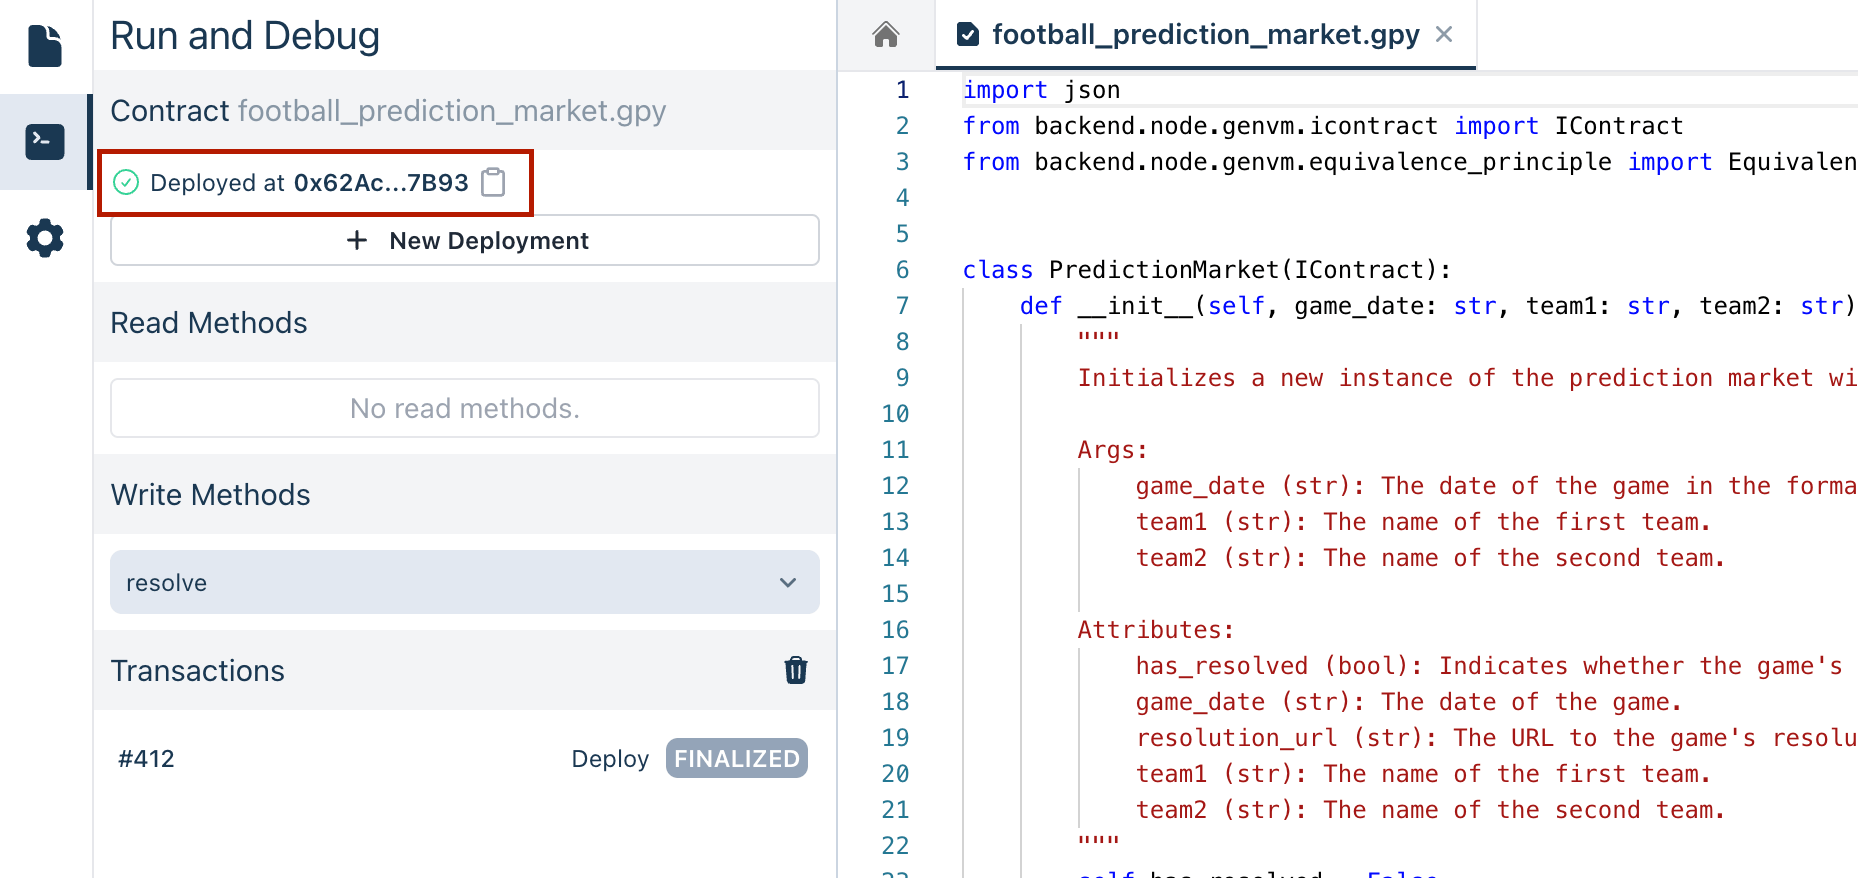
Task: Click the FINALIZED status badge
Action: [736, 759]
